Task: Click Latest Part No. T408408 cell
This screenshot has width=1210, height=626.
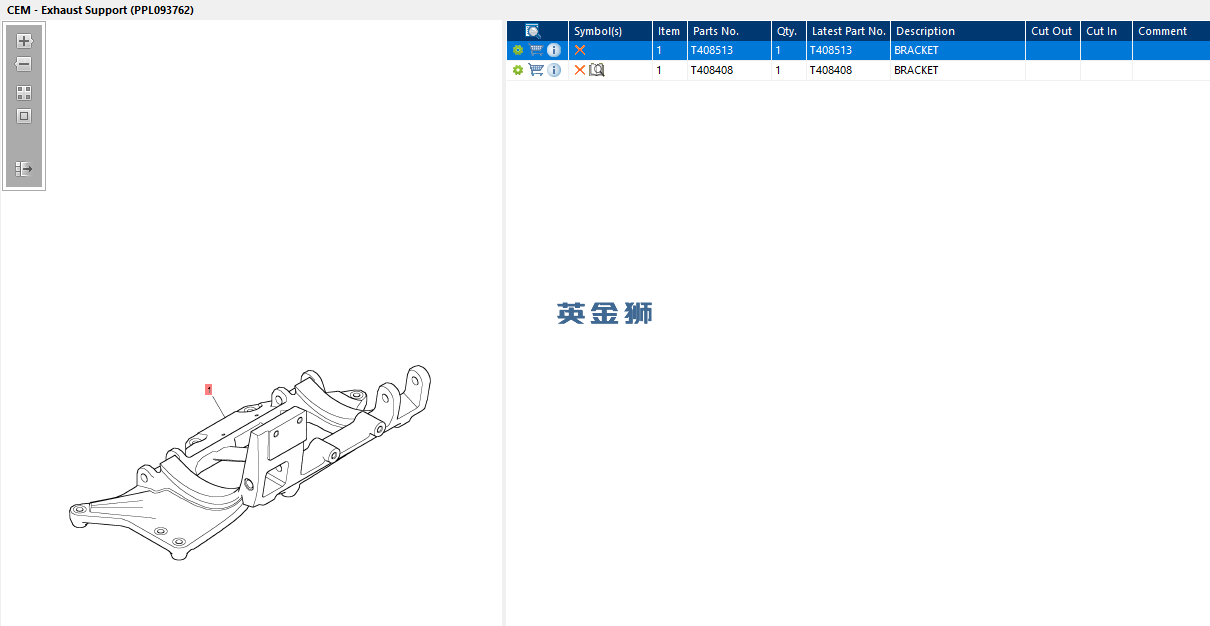Action: click(x=848, y=70)
